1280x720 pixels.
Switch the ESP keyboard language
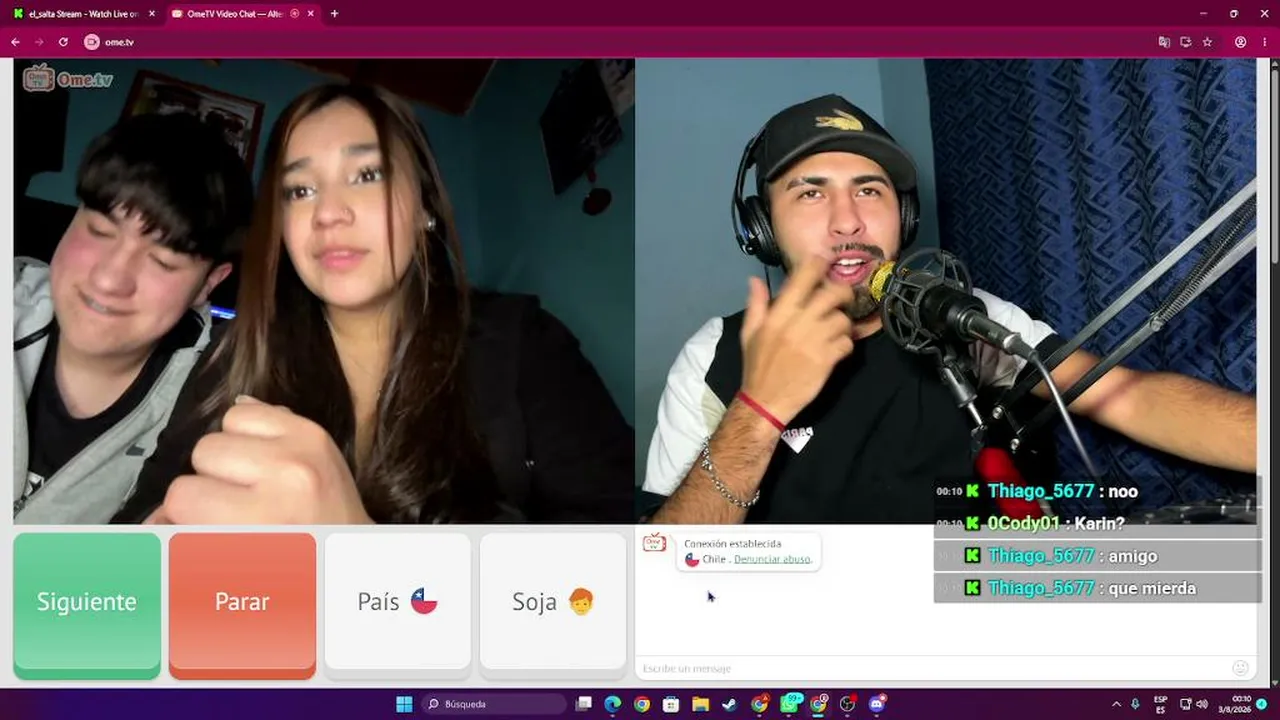(x=1161, y=704)
